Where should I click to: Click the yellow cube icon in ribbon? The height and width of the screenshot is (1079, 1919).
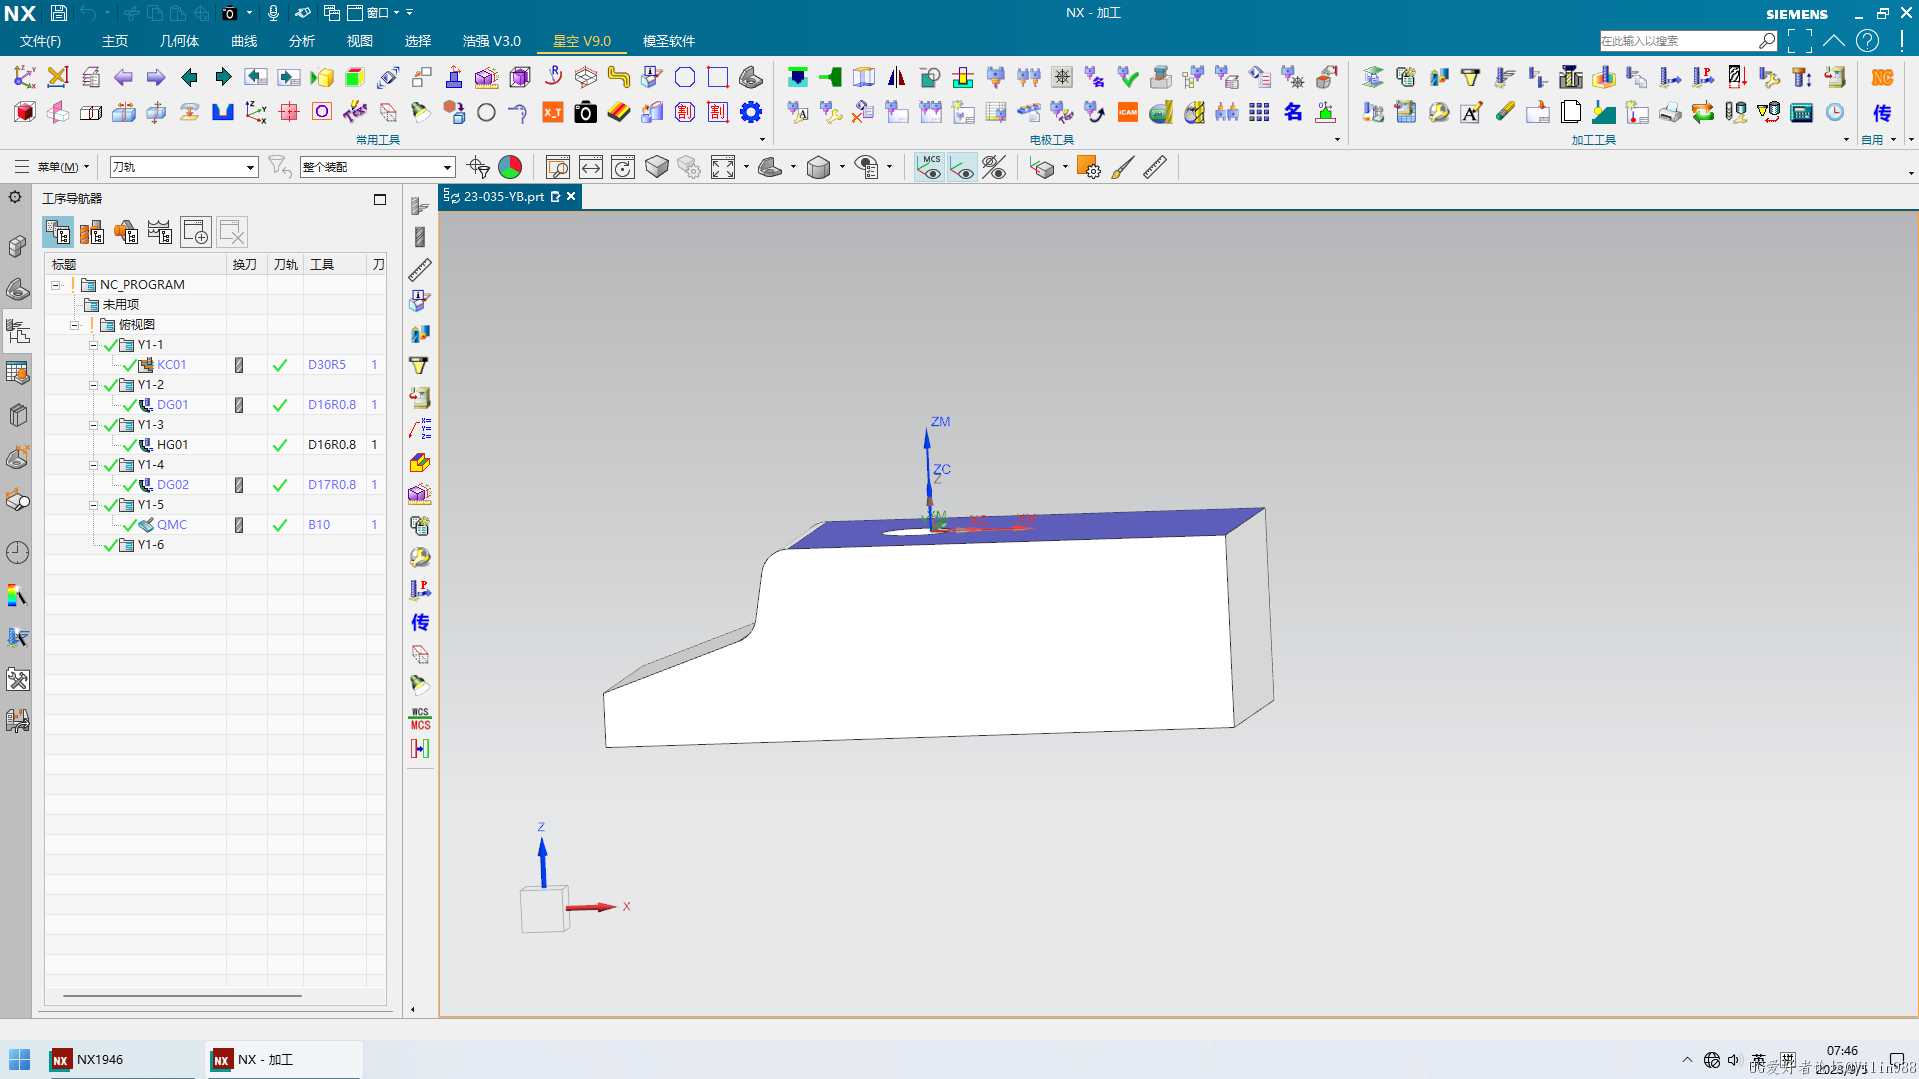[x=322, y=78]
